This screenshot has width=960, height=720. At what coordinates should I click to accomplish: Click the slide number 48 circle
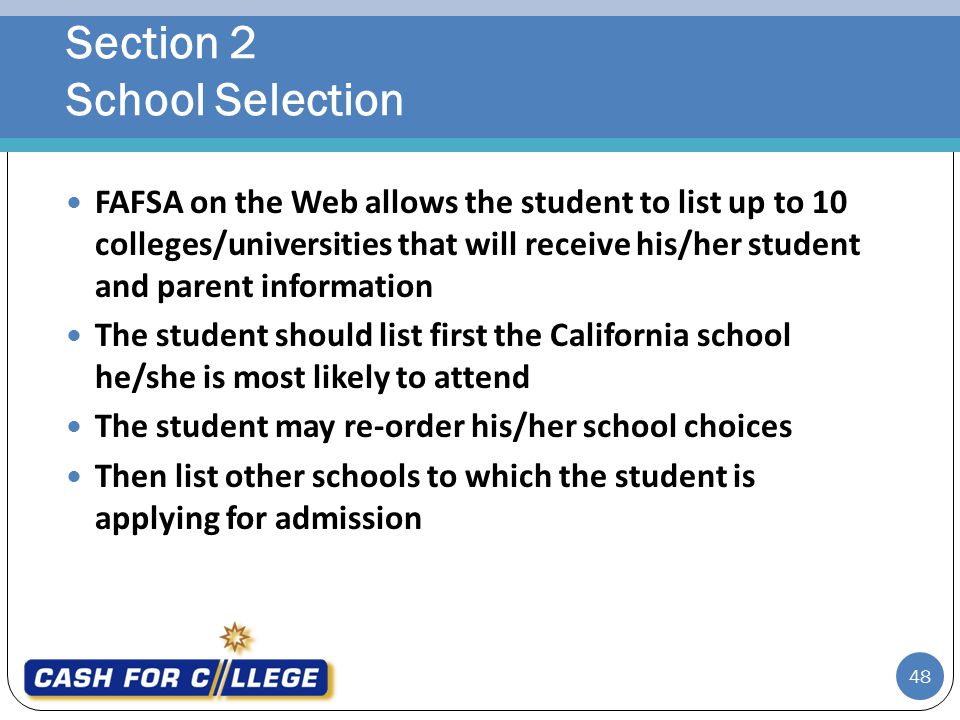click(x=920, y=677)
